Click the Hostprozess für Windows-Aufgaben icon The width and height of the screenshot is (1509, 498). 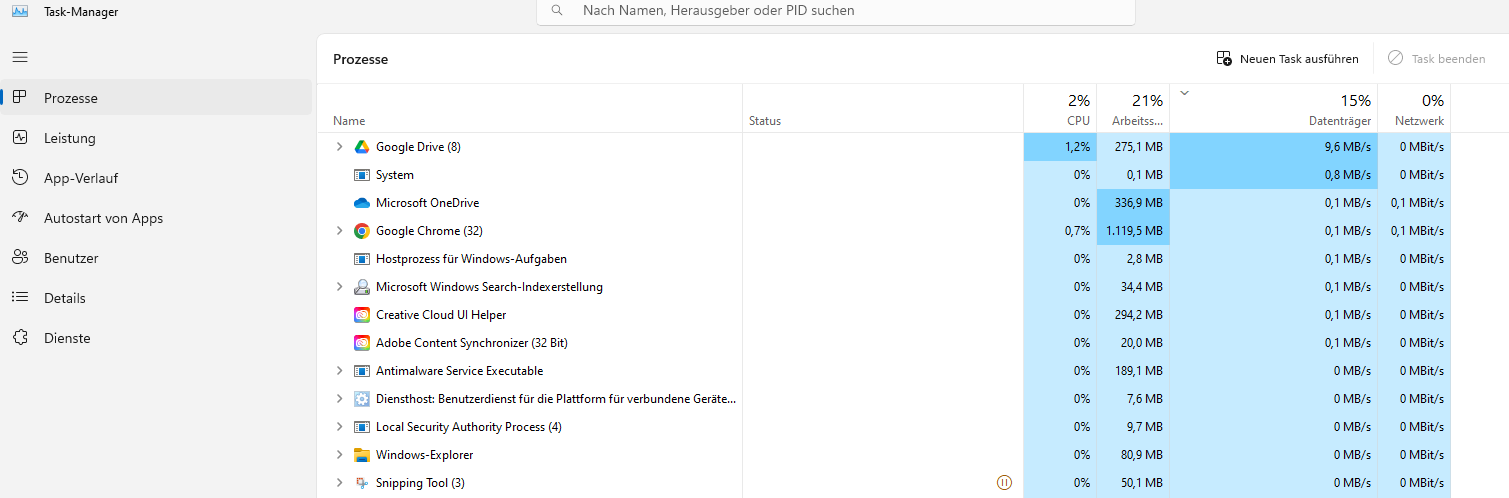[362, 259]
